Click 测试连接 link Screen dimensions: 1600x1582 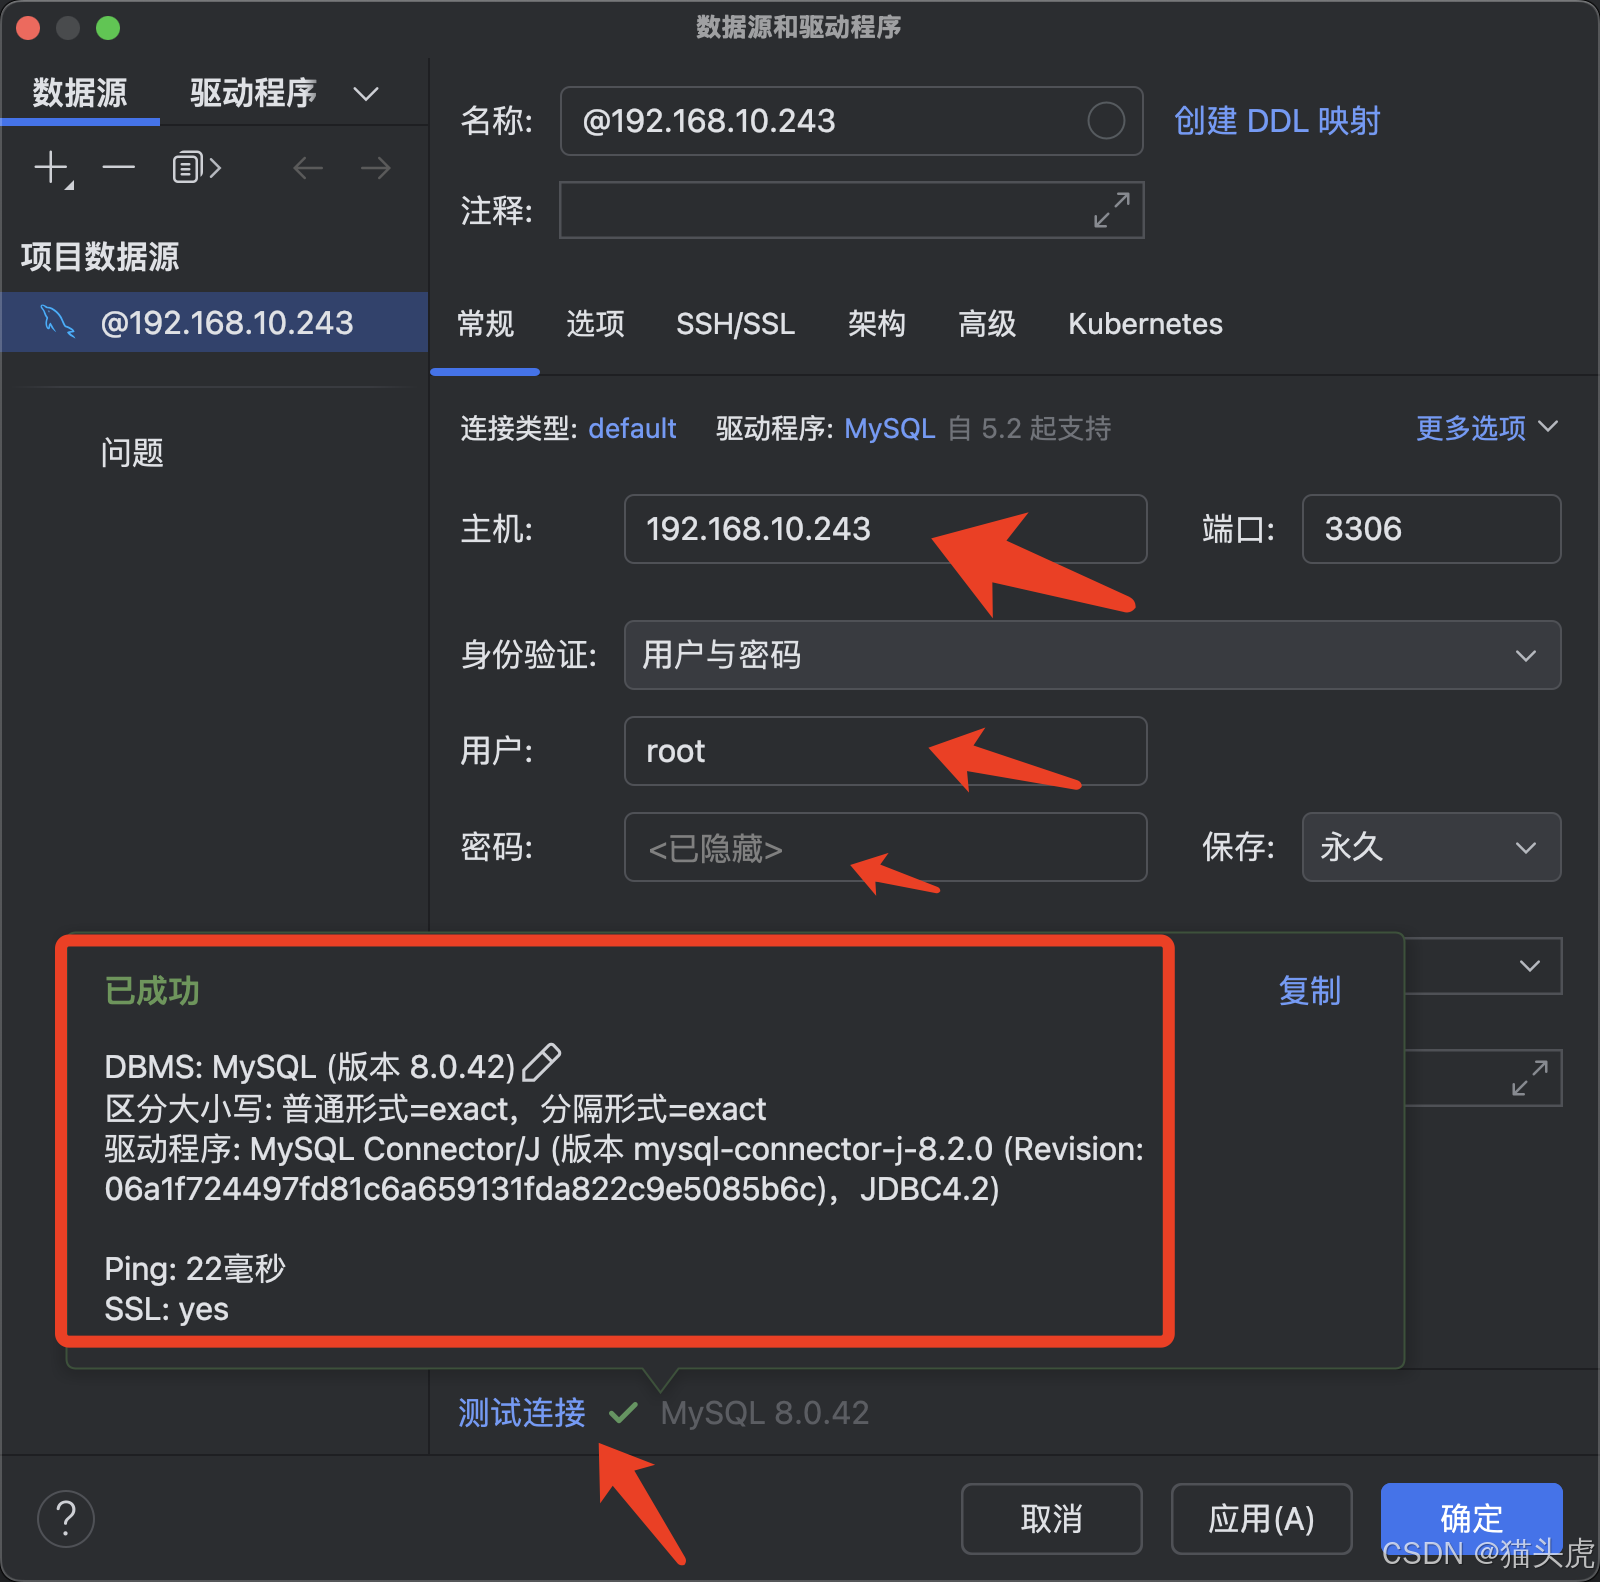522,1413
